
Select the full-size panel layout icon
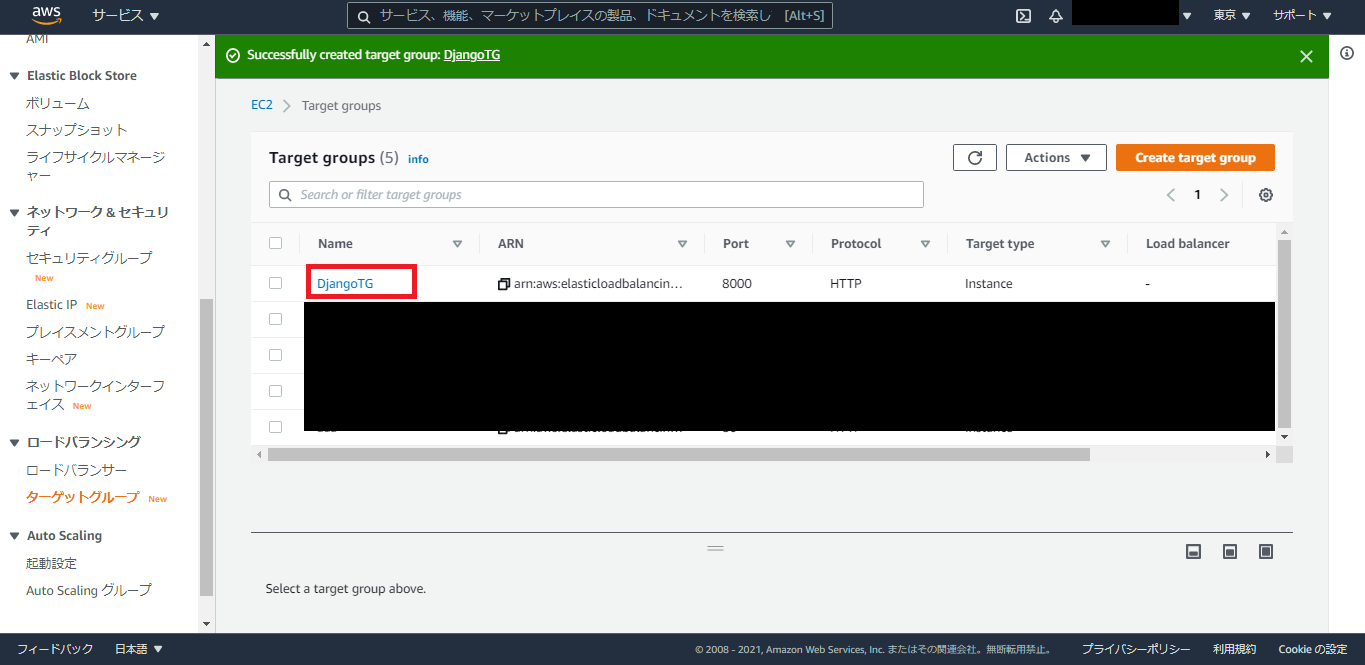(x=1266, y=551)
